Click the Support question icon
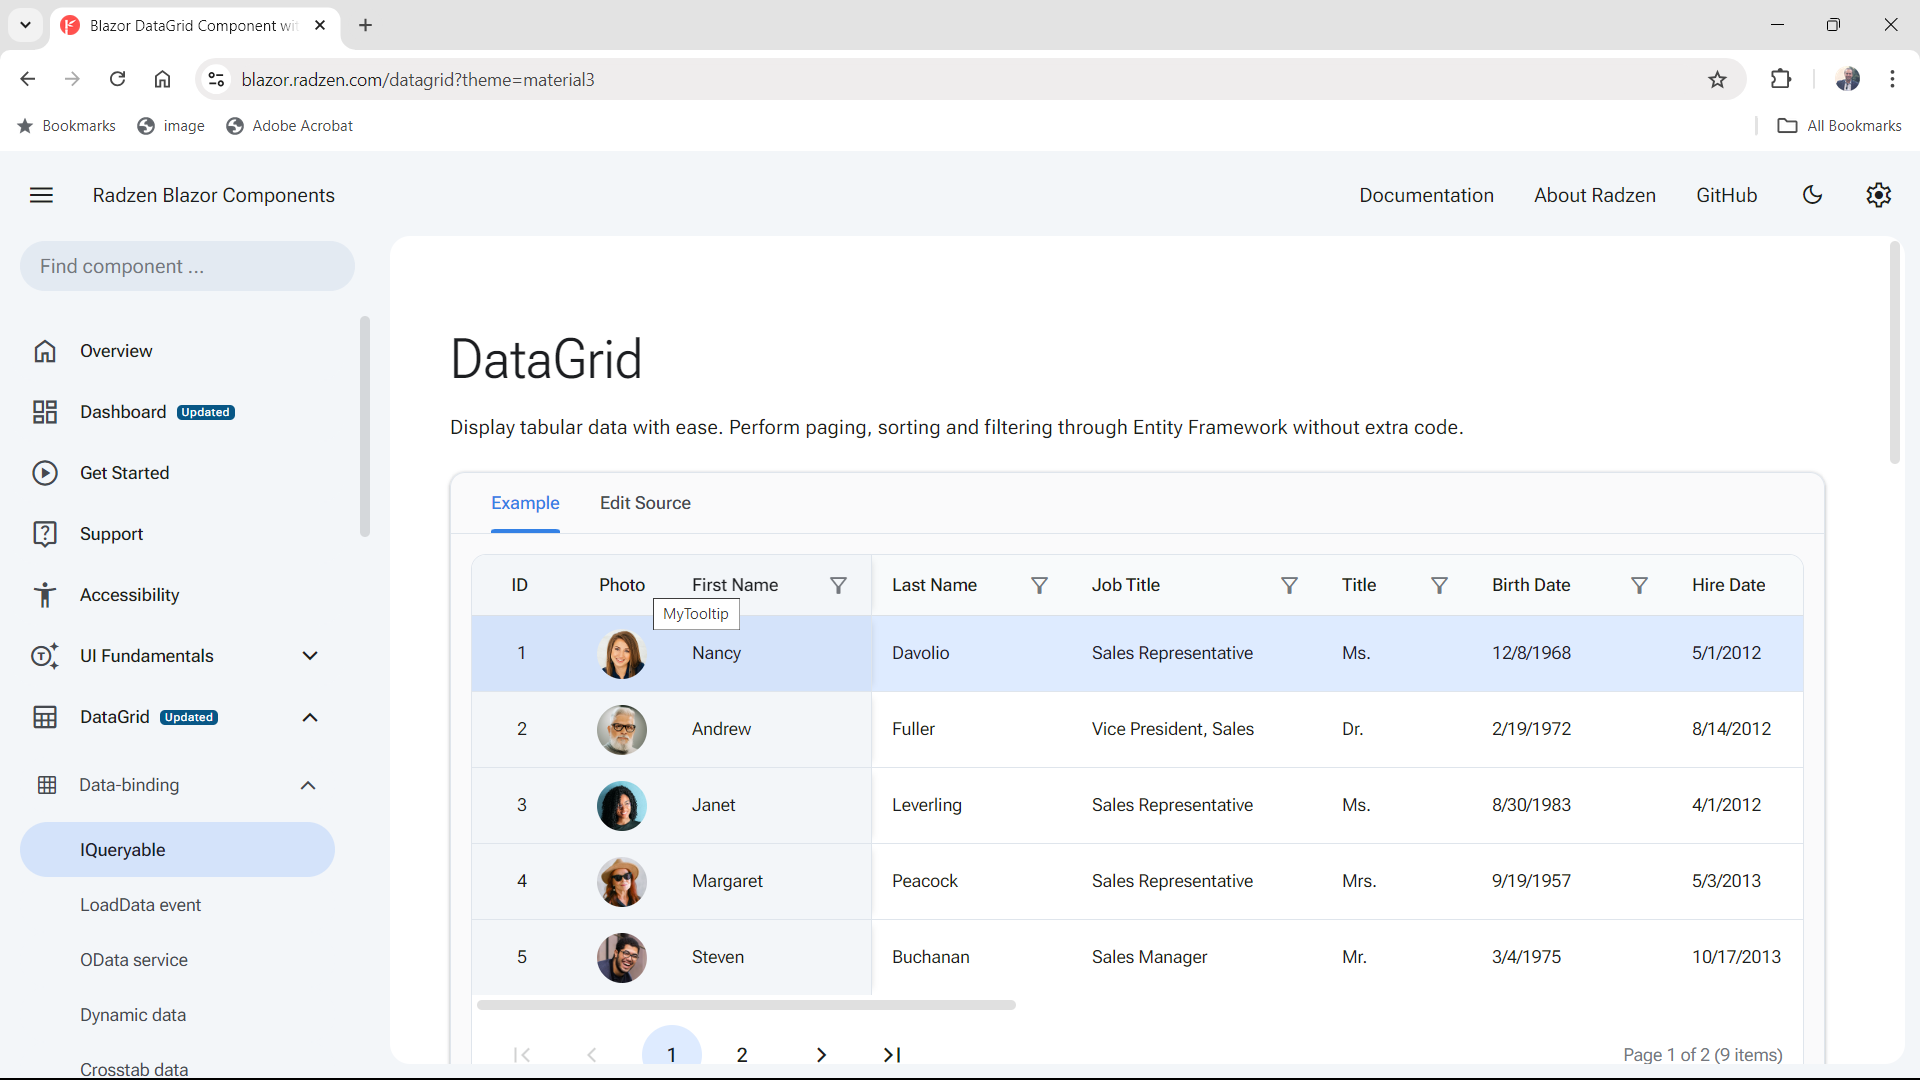The height and width of the screenshot is (1080, 1920). pos(45,534)
